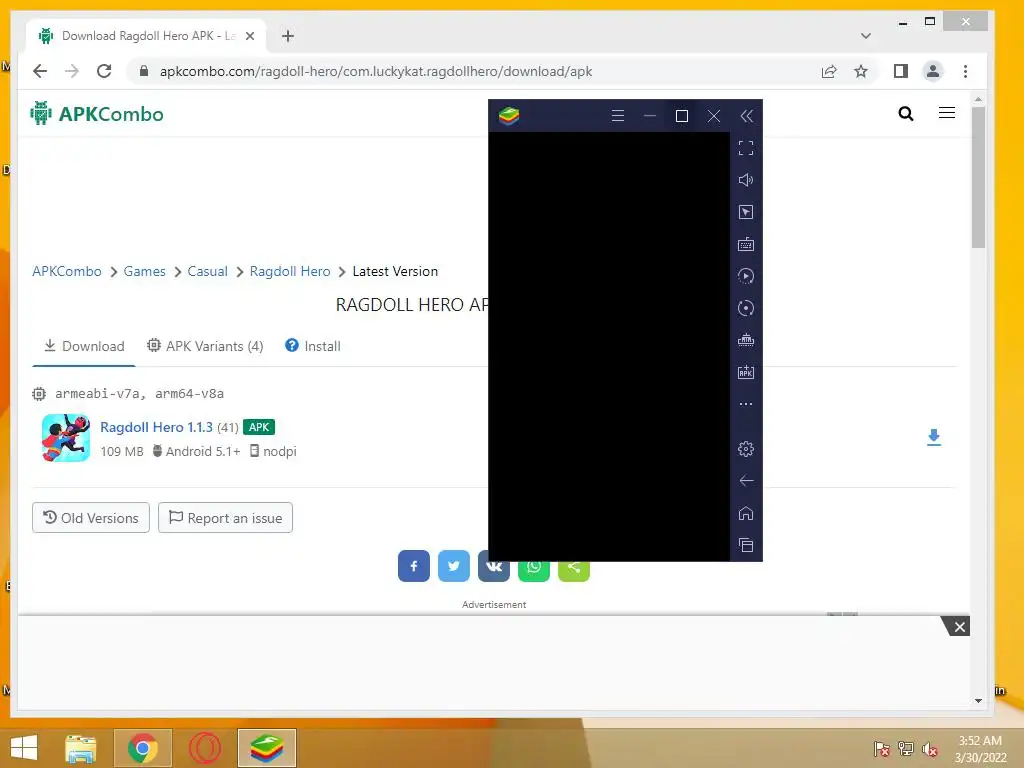Click BlueStacks icon in taskbar
Screen dimensions: 1024x768
tap(267, 748)
